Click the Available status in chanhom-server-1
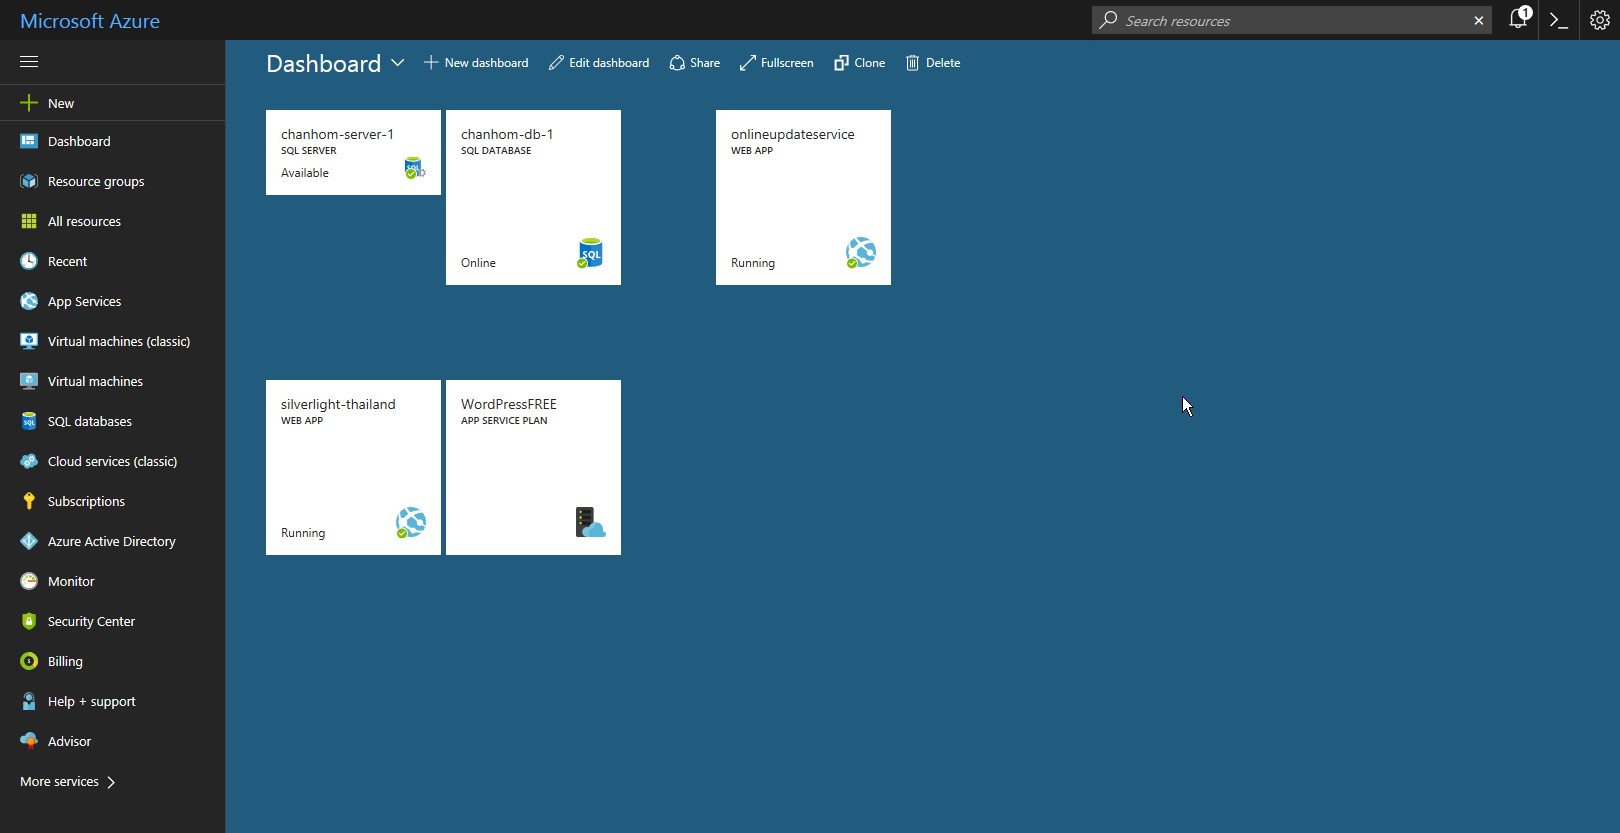1620x833 pixels. [305, 173]
